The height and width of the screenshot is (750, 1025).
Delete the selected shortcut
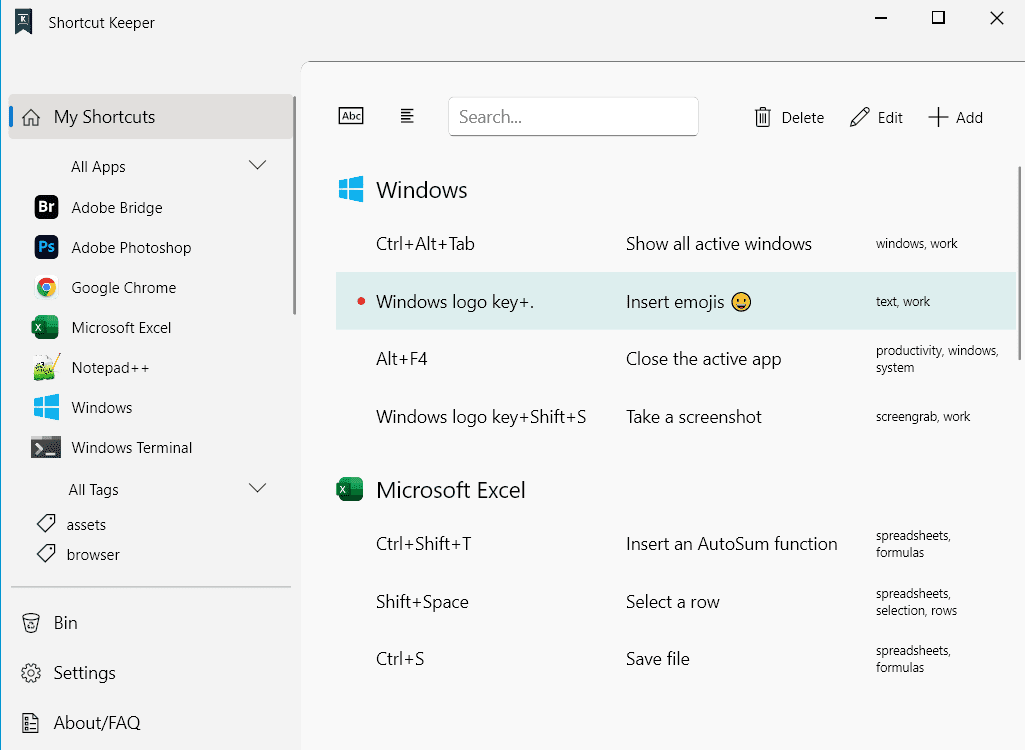click(789, 117)
